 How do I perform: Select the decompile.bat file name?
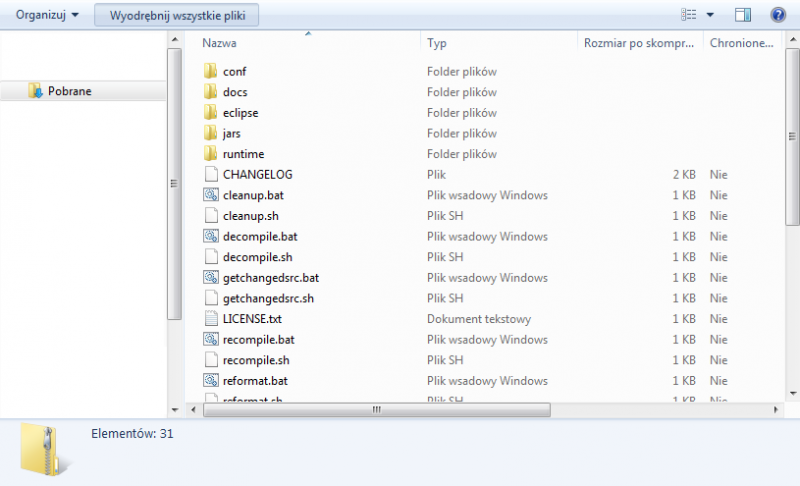pos(260,236)
